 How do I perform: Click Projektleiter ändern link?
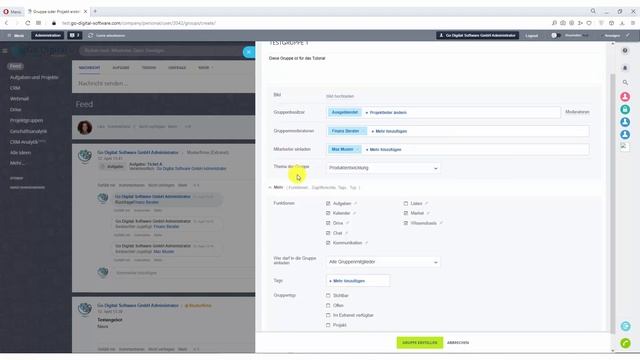tap(386, 112)
